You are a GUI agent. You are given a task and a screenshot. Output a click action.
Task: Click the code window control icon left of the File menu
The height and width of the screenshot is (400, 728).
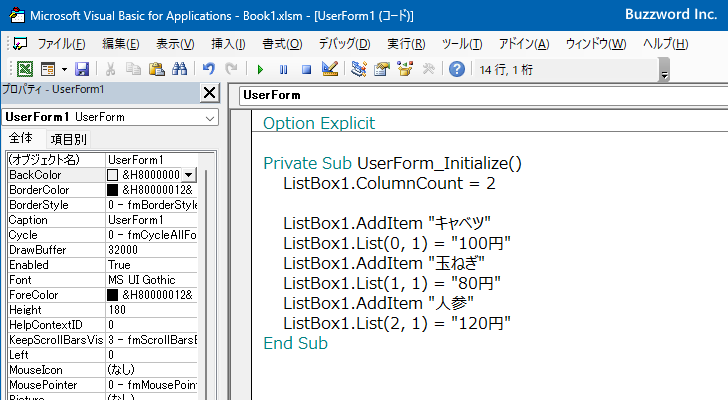pyautogui.click(x=20, y=44)
